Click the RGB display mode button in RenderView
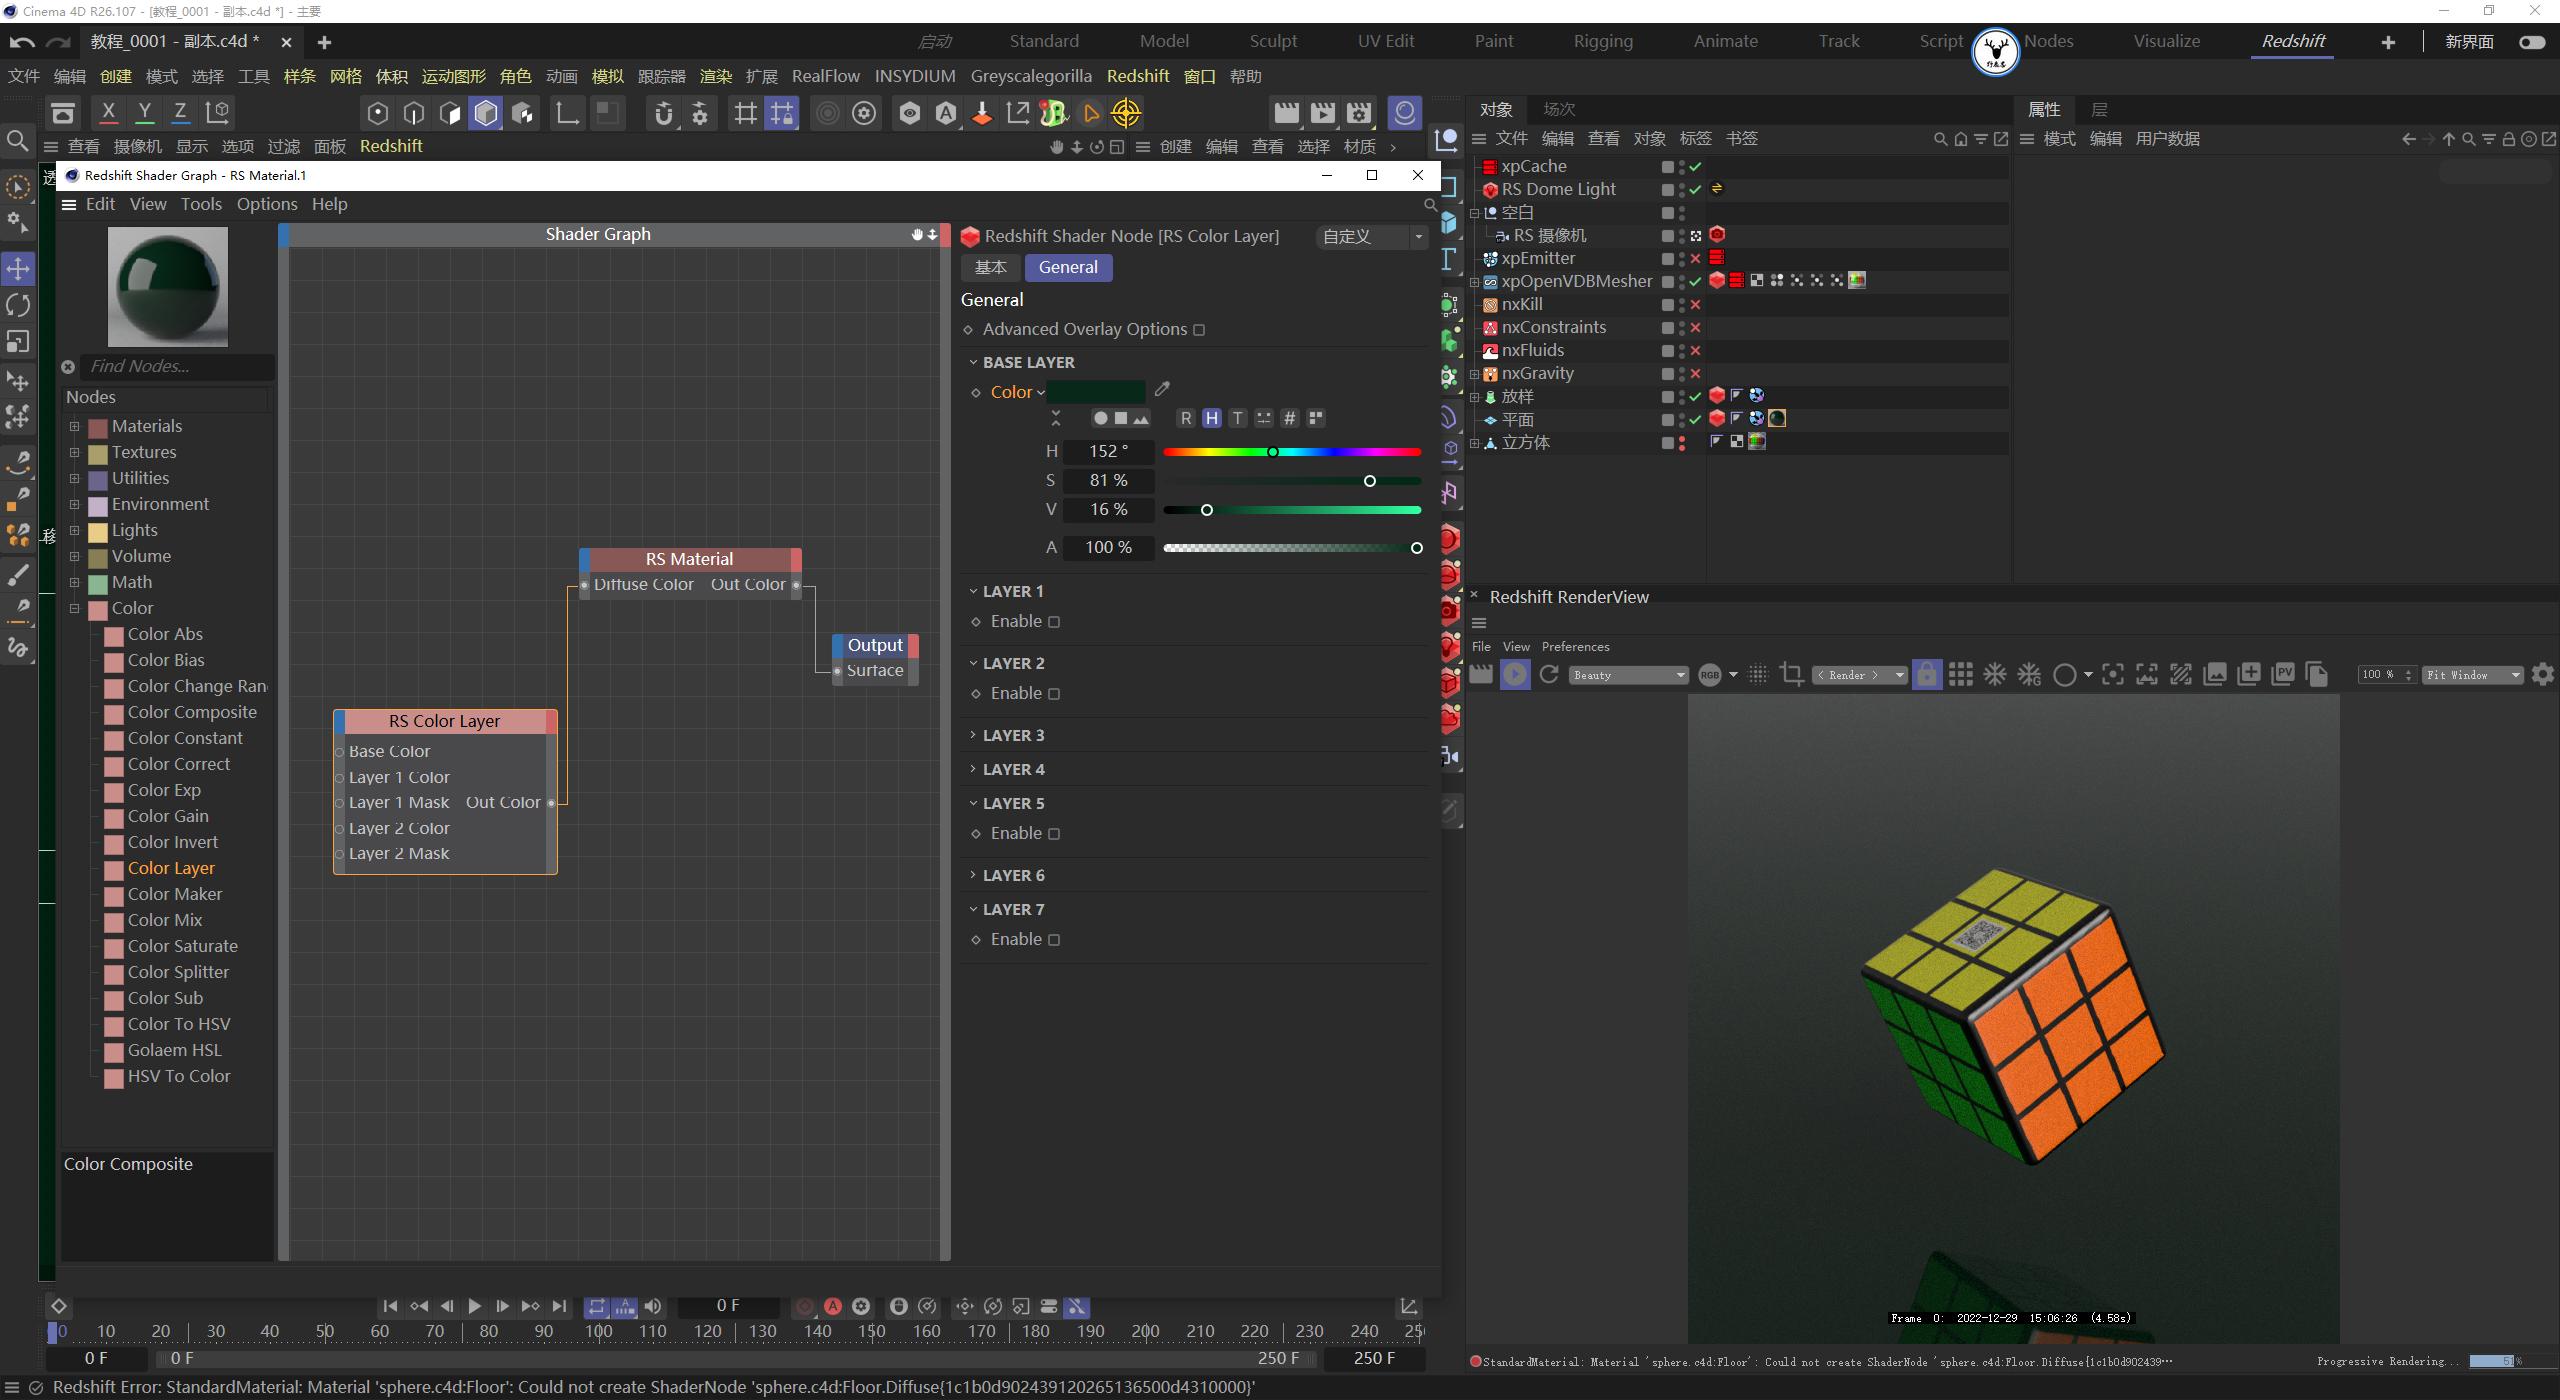This screenshot has width=2560, height=1400. [x=1713, y=674]
